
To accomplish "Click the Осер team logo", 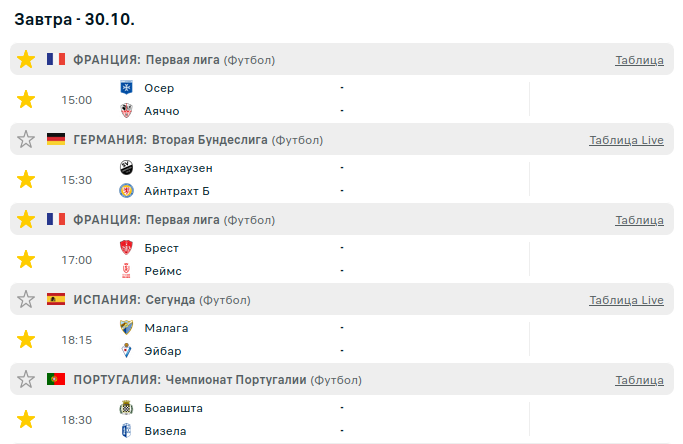I will coord(127,88).
